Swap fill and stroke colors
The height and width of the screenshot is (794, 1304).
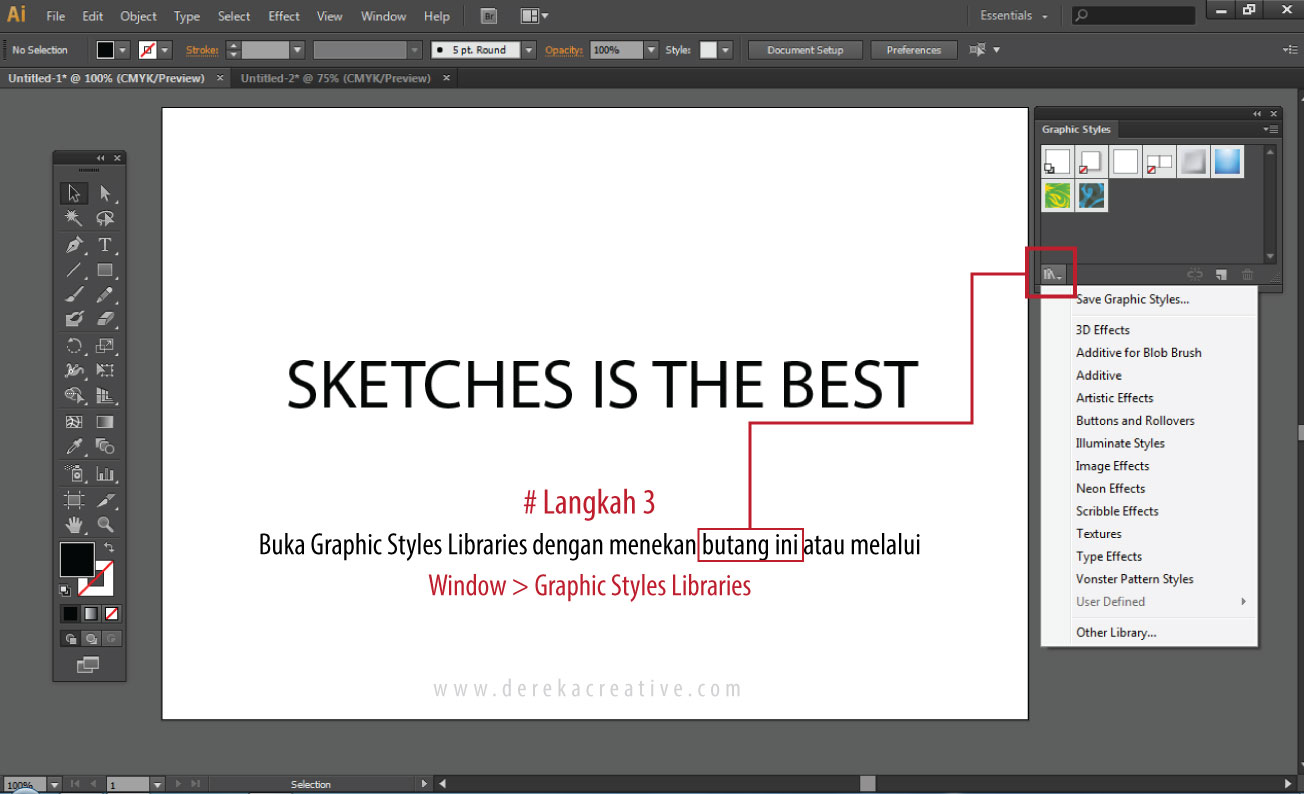coord(109,548)
